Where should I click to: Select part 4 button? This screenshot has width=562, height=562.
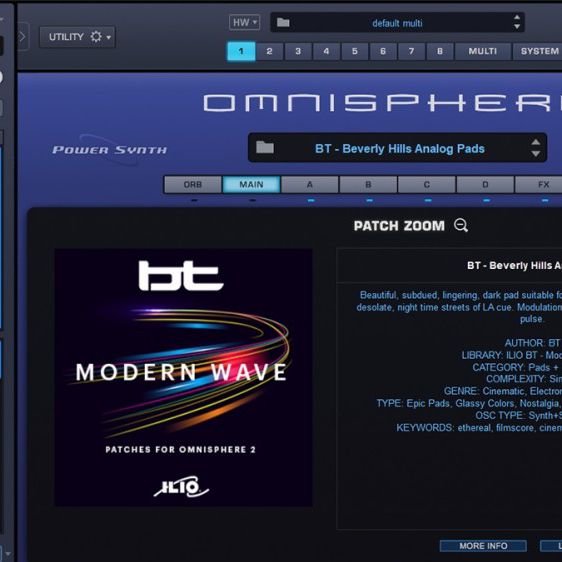coord(326,51)
